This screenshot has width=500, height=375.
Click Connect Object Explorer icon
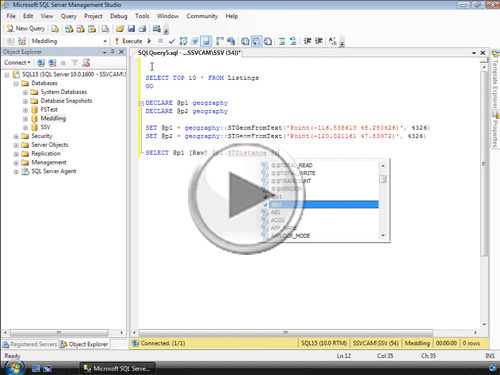click(x=41, y=63)
